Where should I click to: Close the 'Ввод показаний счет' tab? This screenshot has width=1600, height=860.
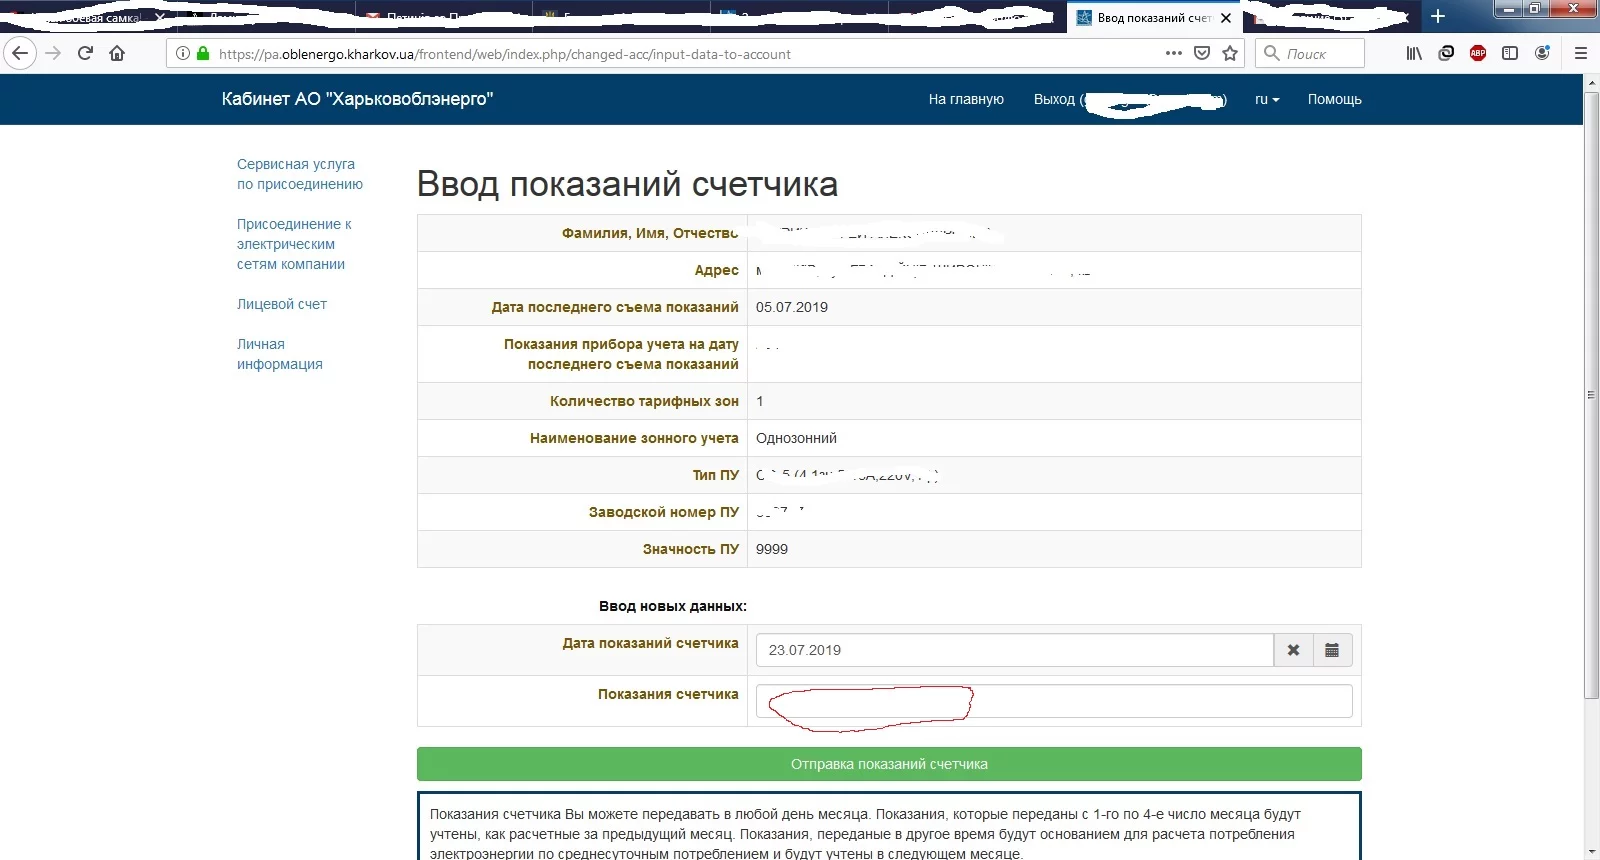(1226, 18)
